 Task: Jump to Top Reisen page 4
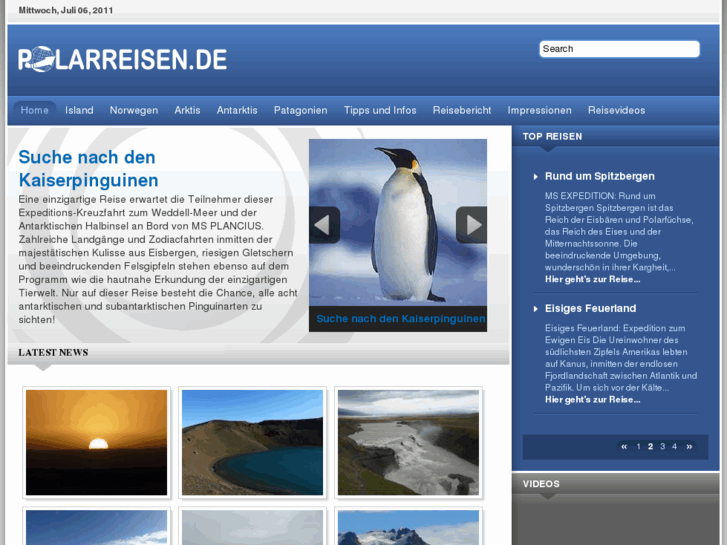coord(675,447)
